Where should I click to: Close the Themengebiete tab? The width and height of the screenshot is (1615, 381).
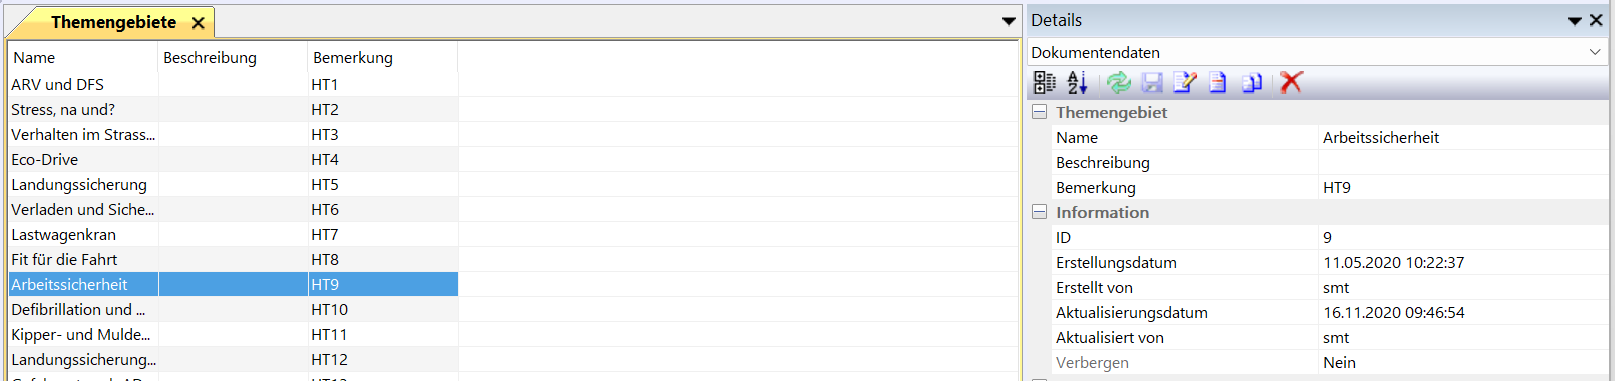pyautogui.click(x=198, y=23)
